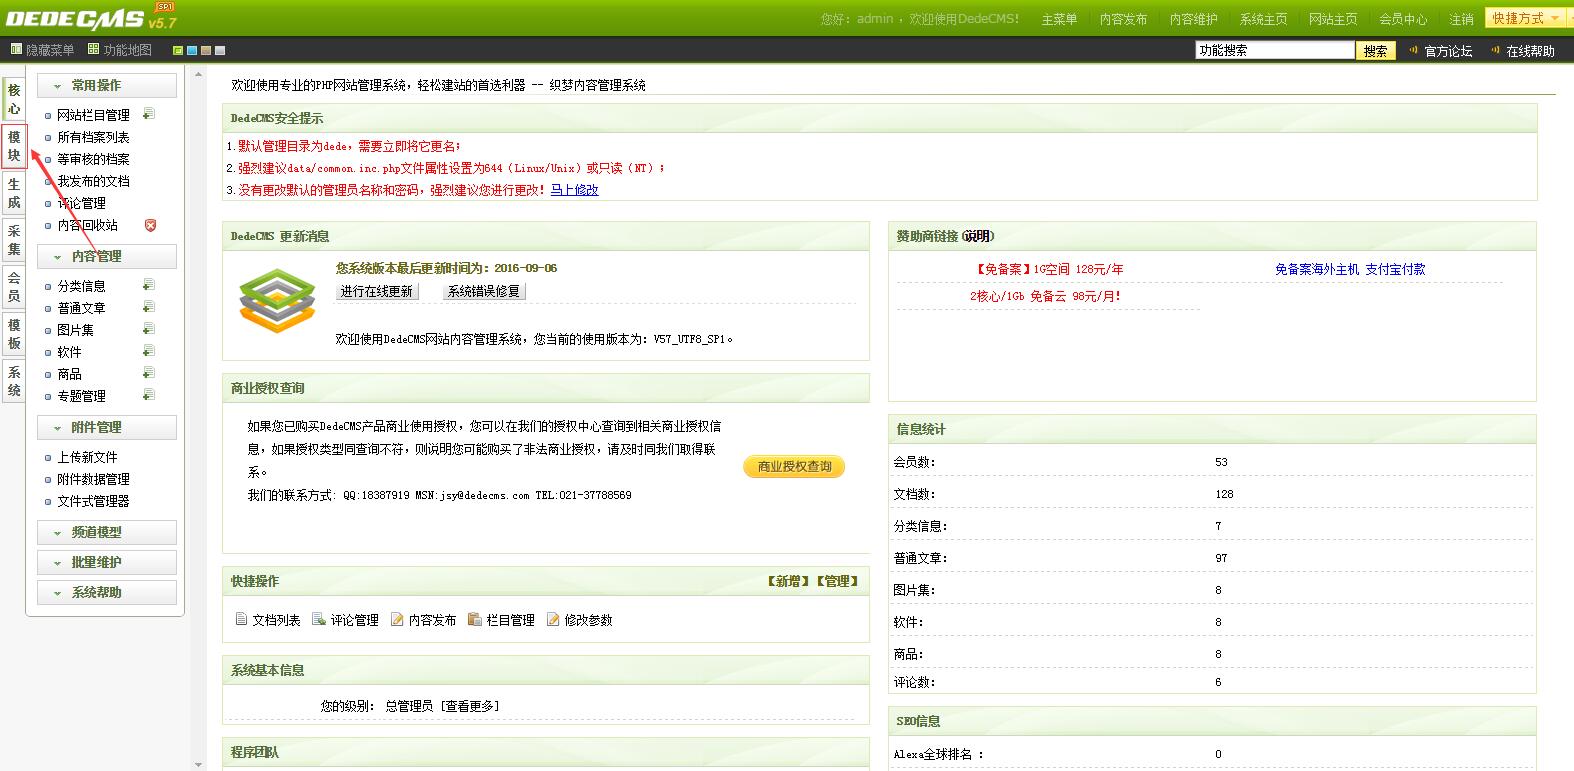Select the blue skin color square
Viewport: 1574px width, 771px height.
pyautogui.click(x=192, y=50)
